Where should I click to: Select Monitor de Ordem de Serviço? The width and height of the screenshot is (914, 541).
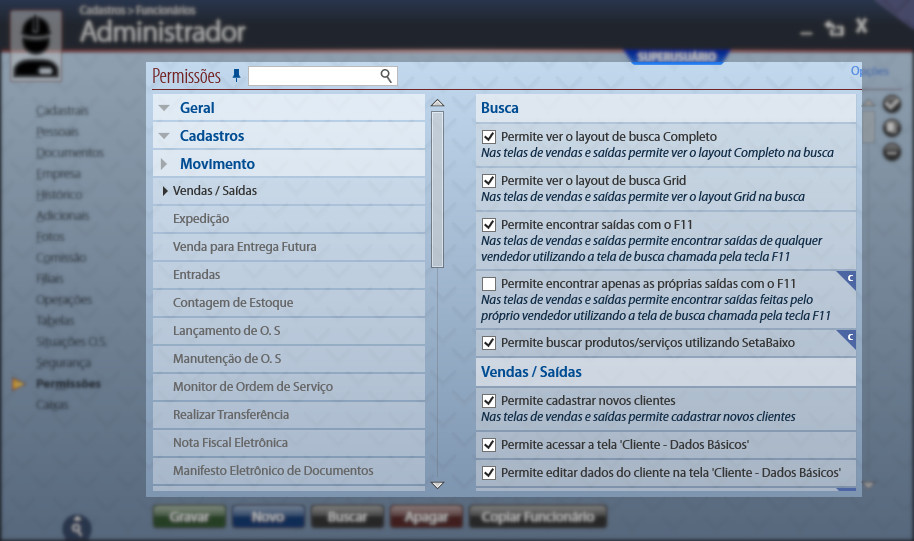coord(289,387)
